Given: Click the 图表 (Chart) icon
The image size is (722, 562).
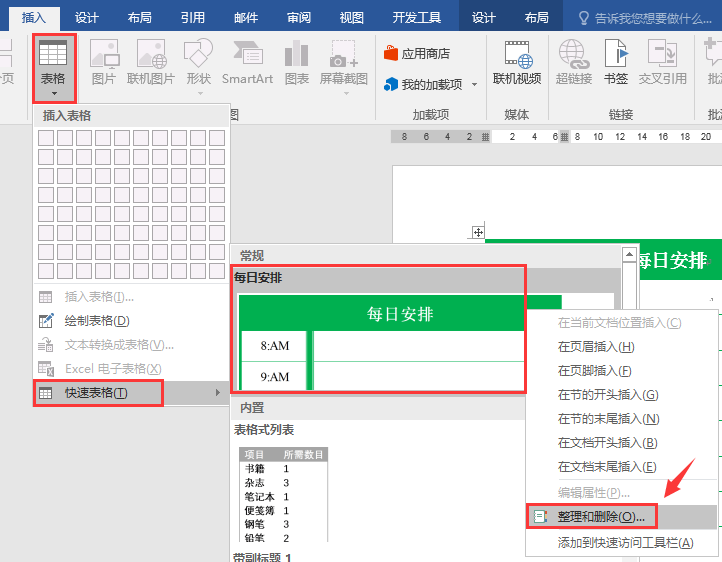Looking at the screenshot, I should click(x=297, y=62).
